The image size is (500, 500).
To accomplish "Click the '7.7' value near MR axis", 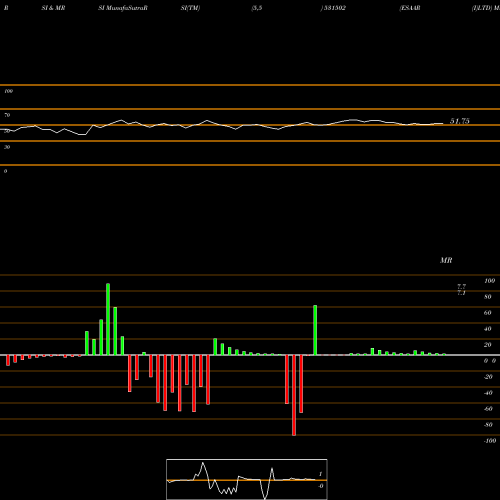I will [x=461, y=287].
